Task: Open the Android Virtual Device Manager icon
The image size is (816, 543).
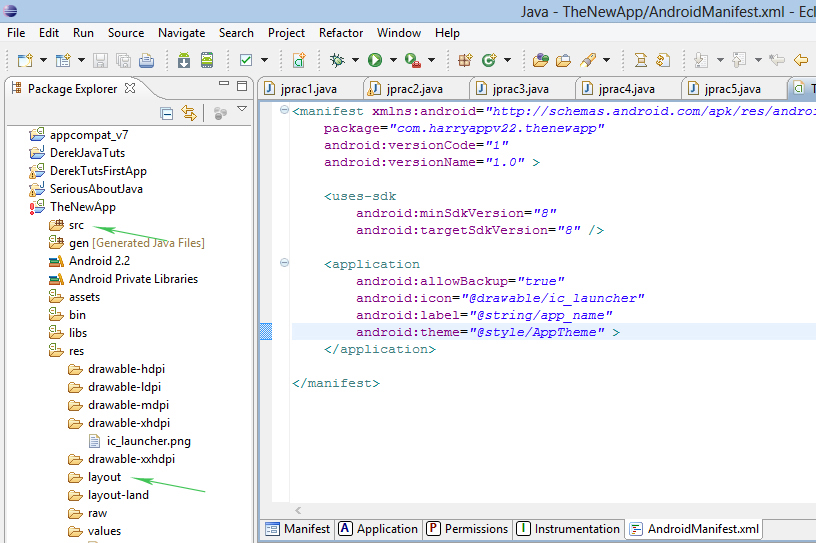Action: tap(207, 60)
